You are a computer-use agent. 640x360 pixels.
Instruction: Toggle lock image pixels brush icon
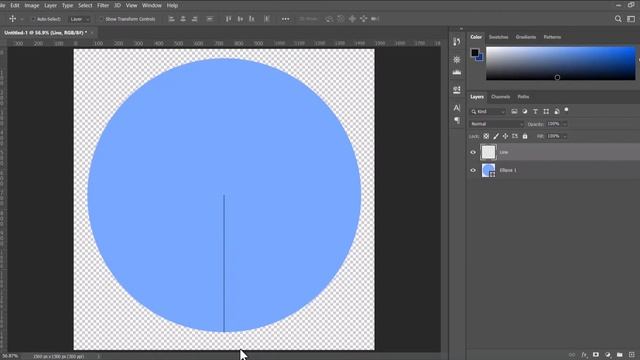coord(496,136)
